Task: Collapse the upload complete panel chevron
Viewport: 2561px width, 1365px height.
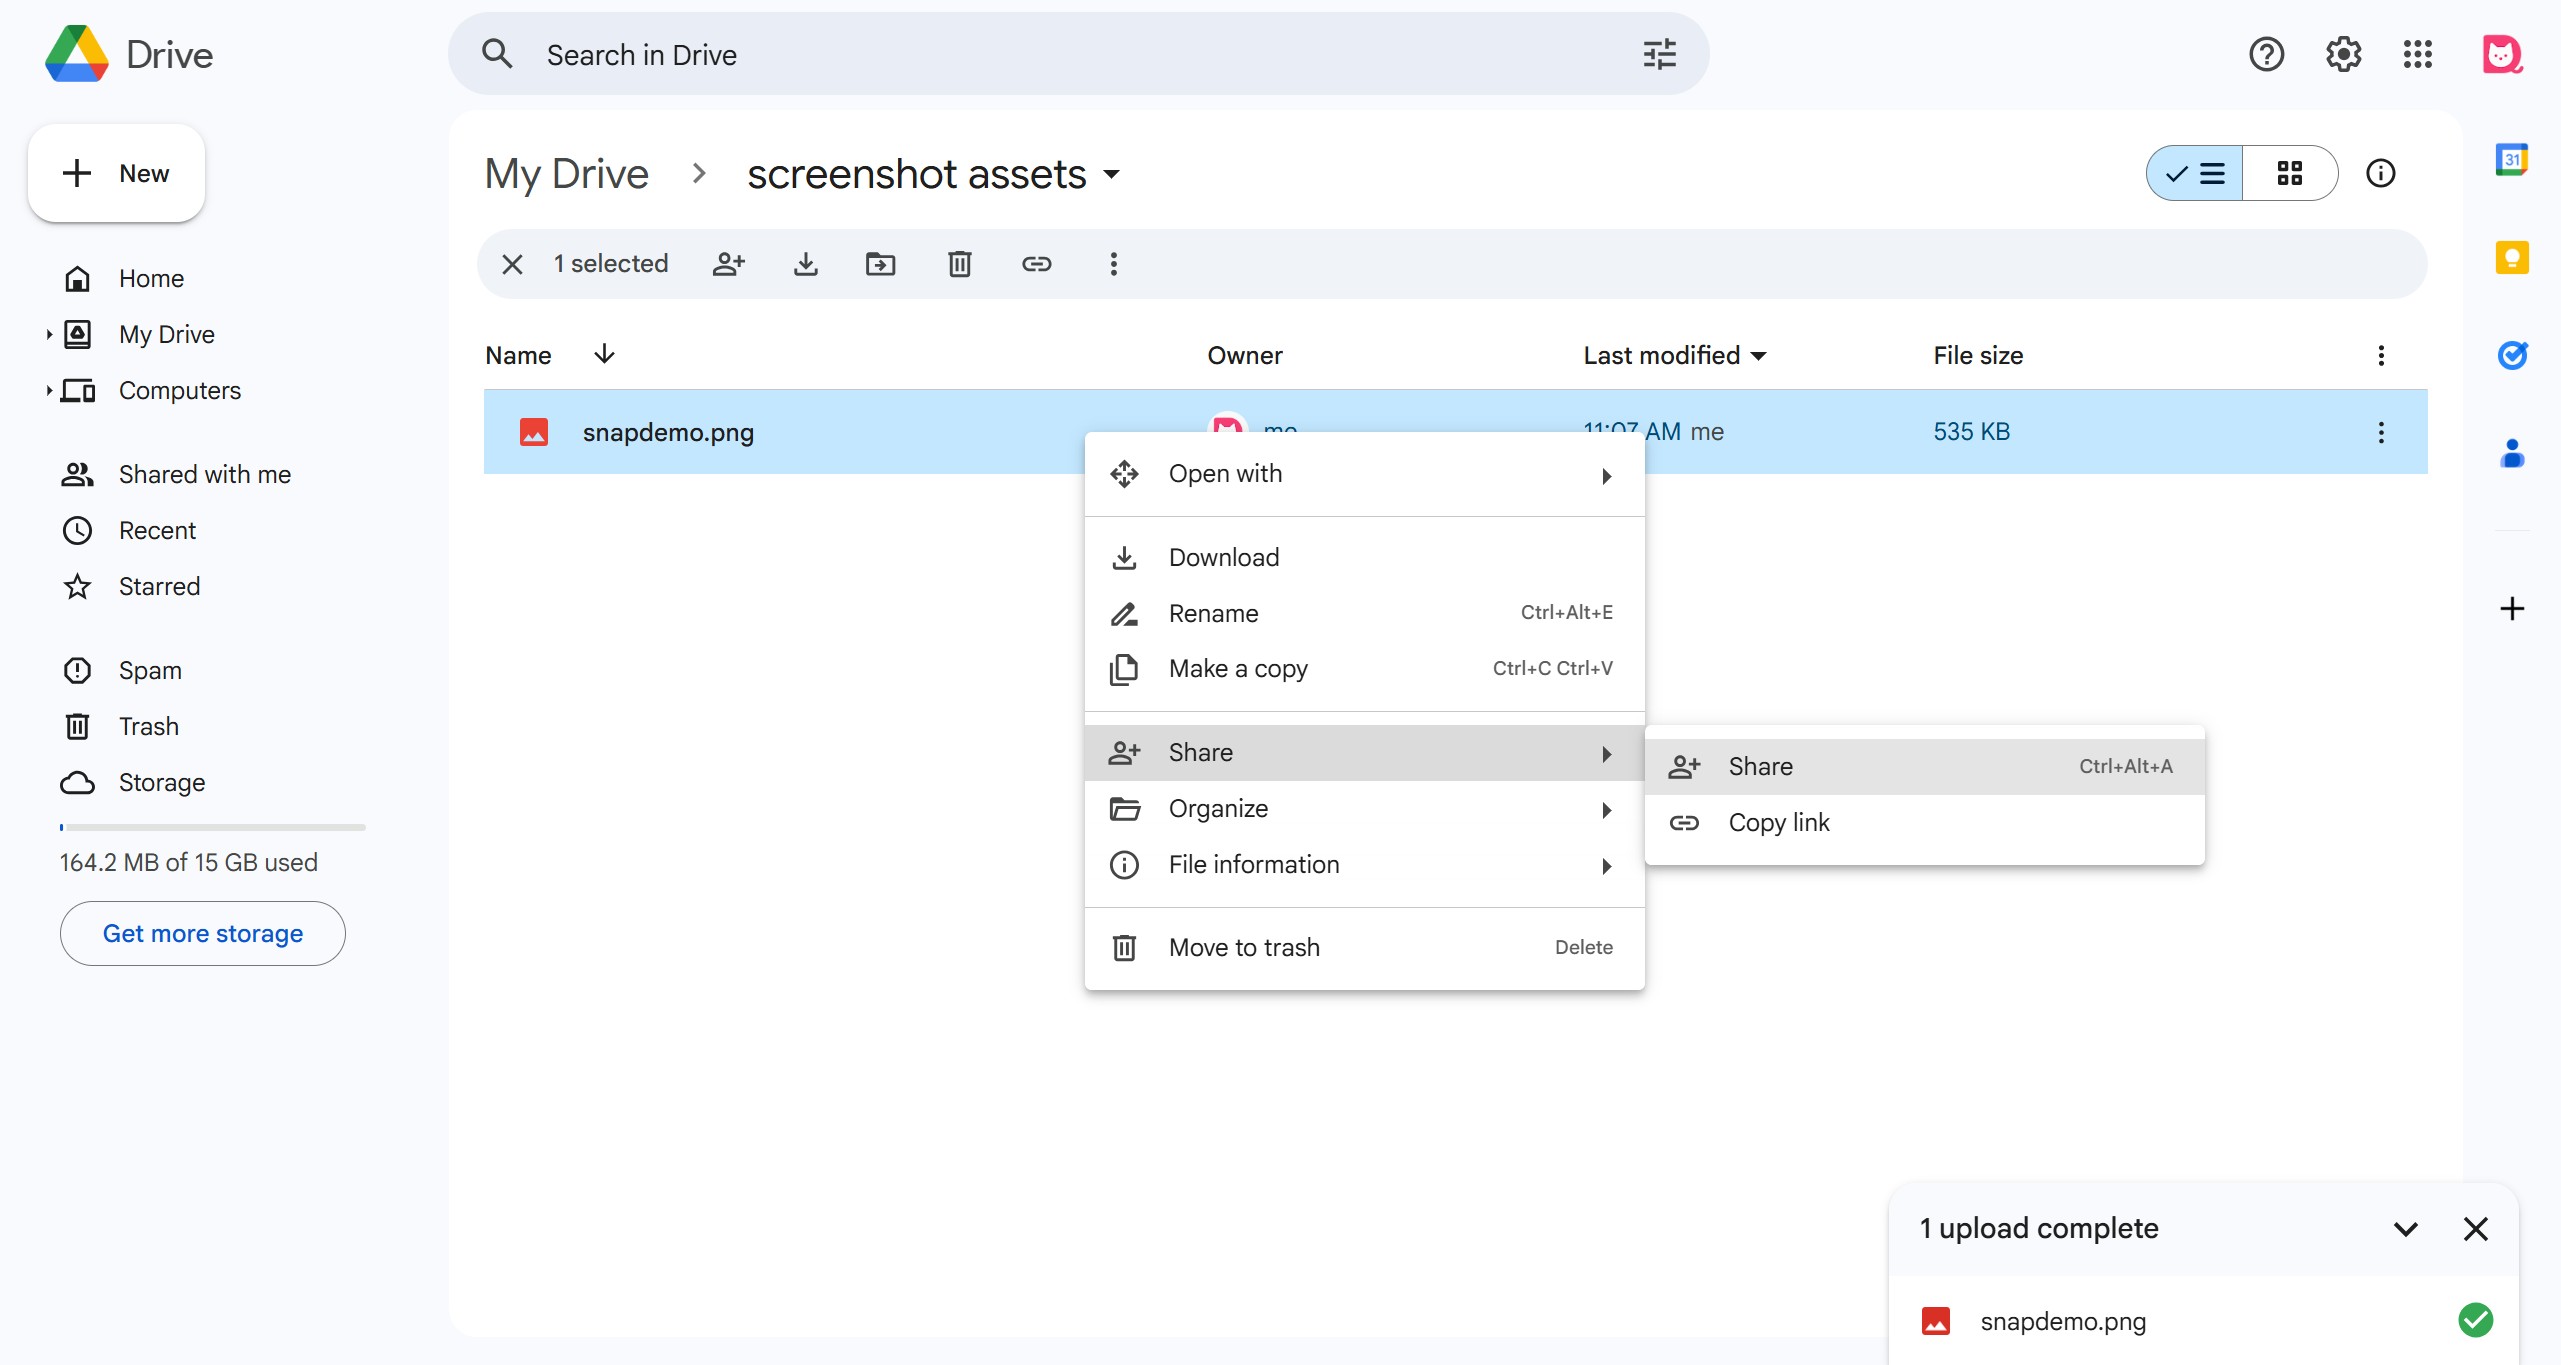Action: pos(2405,1228)
